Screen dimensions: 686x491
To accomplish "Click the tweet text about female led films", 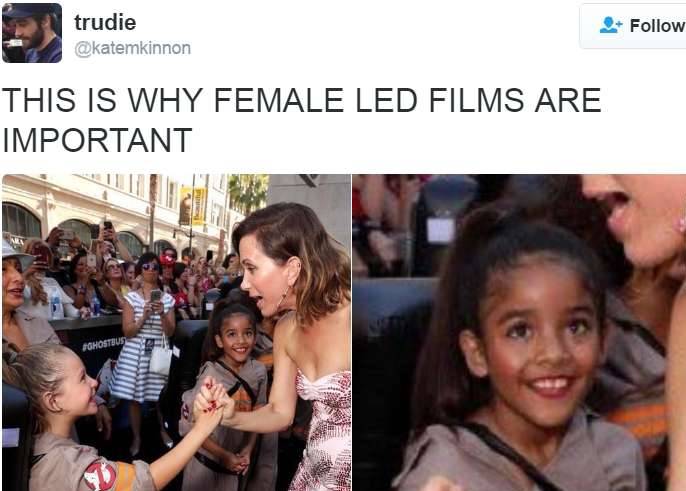I will tap(301, 119).
